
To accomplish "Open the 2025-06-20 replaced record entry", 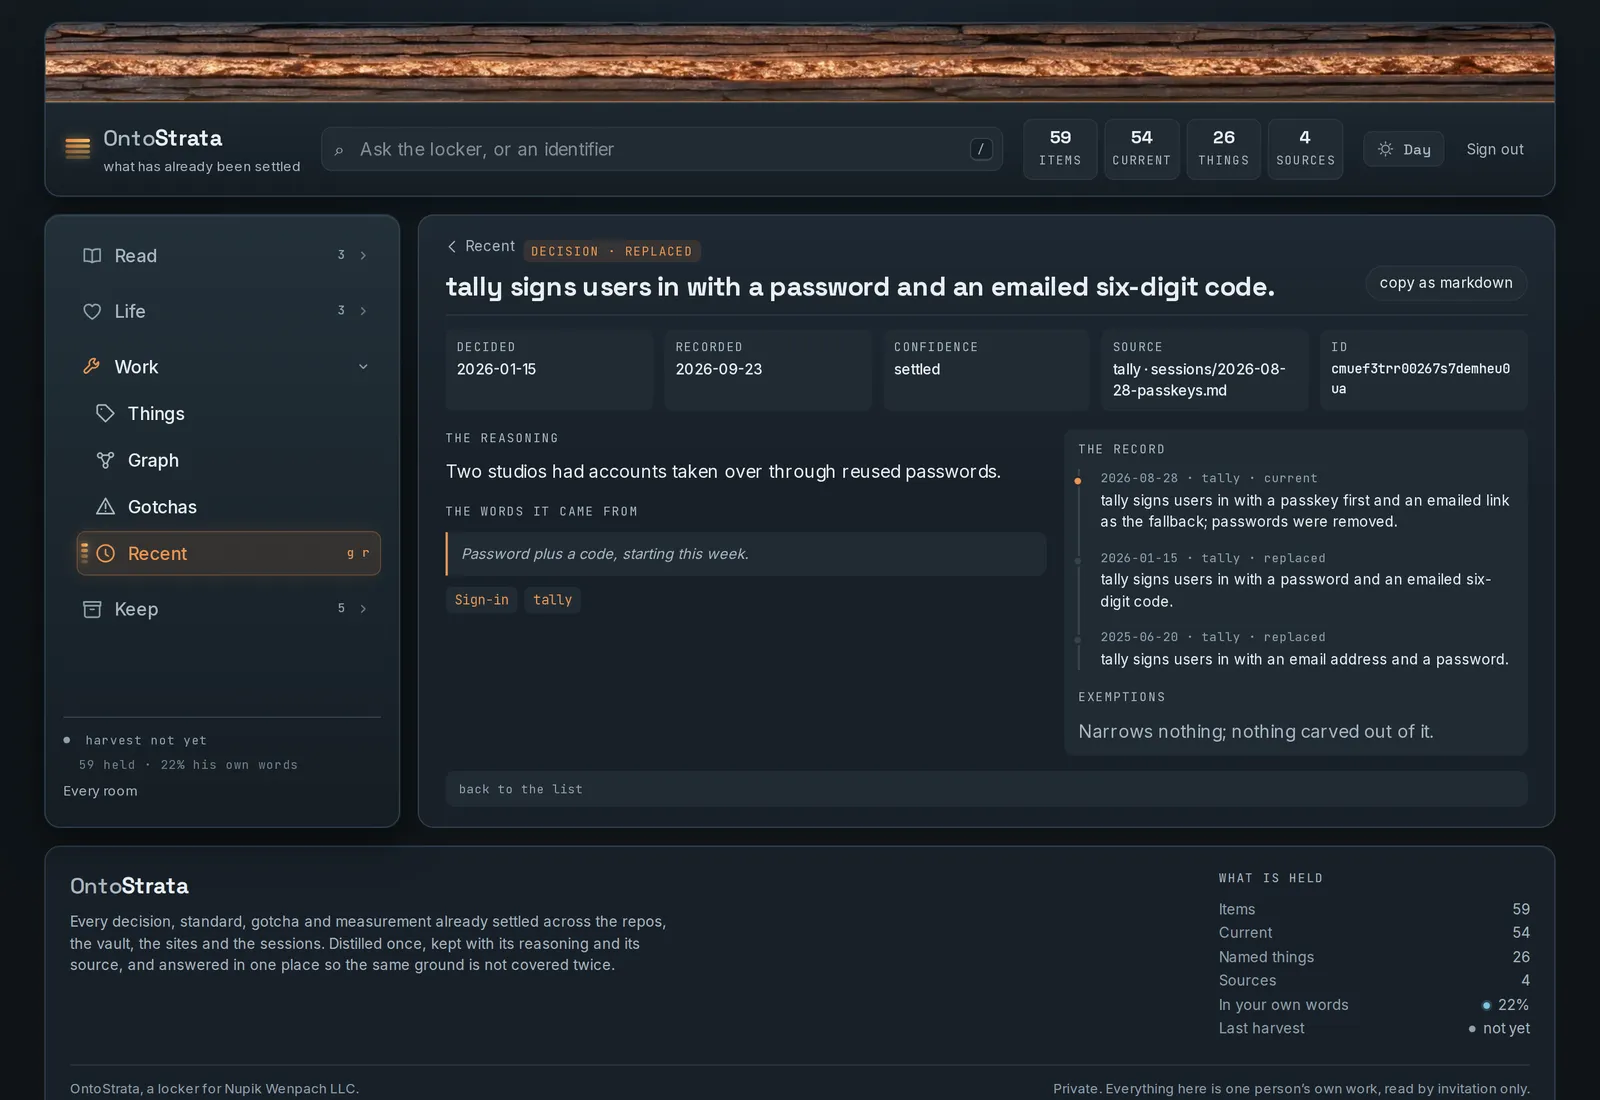I will pos(1305,648).
